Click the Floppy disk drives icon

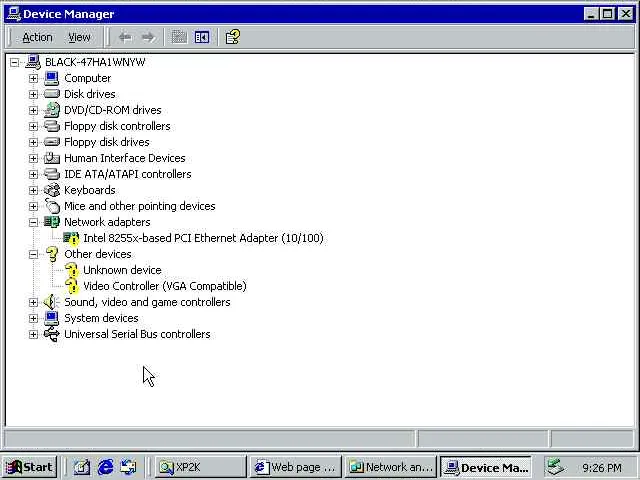click(x=51, y=142)
